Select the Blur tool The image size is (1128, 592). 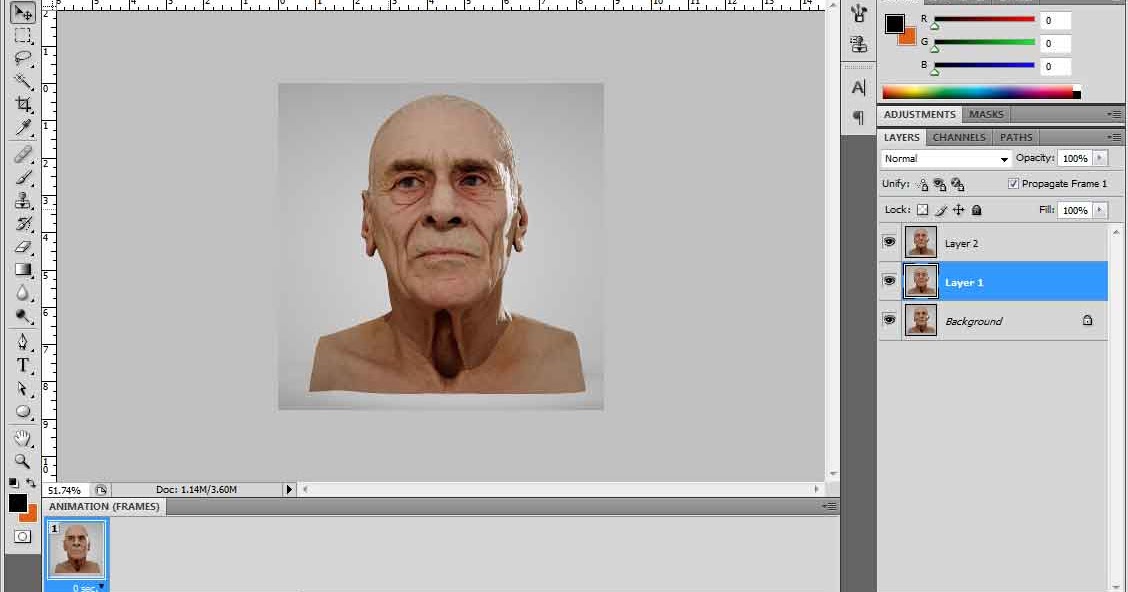[x=23, y=293]
